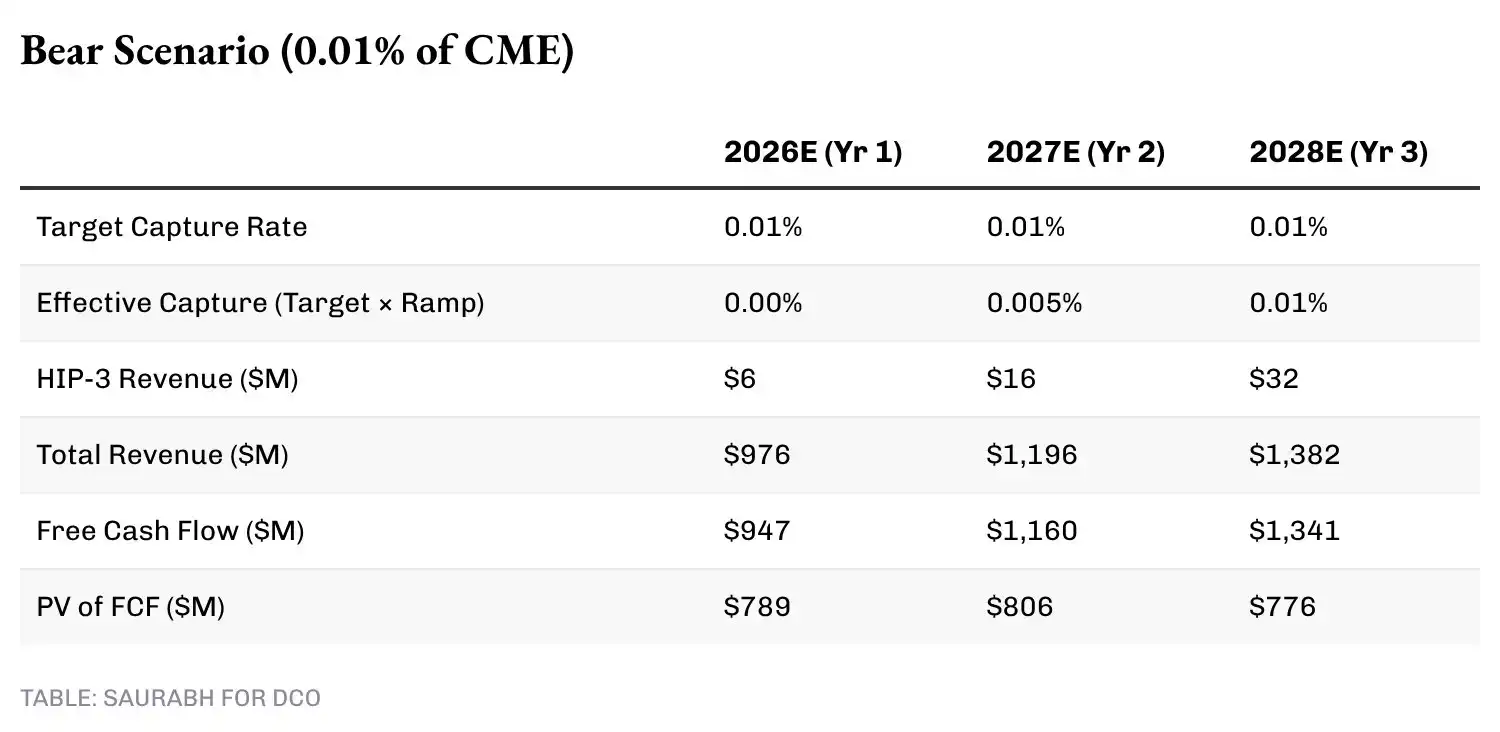Select the $1,341 Free Cash Flow cell
The image size is (1500, 732).
point(1294,531)
